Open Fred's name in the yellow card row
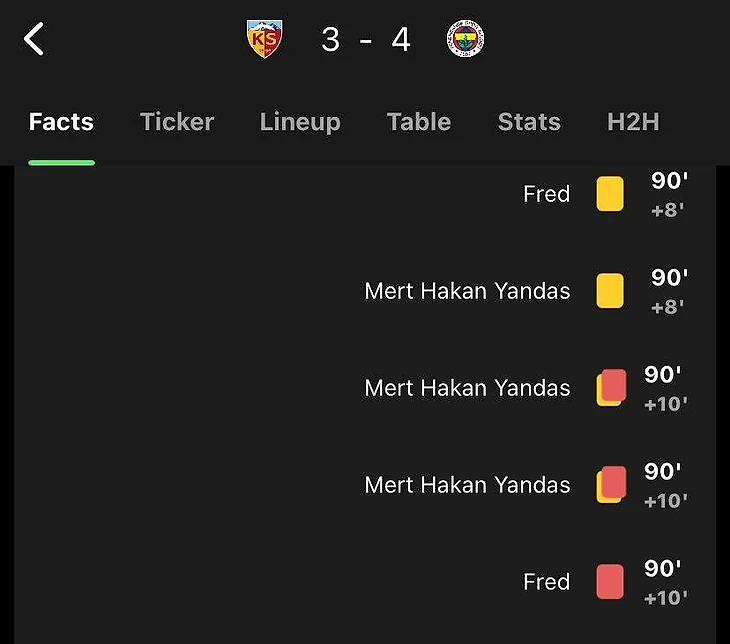The image size is (730, 644). 546,194
